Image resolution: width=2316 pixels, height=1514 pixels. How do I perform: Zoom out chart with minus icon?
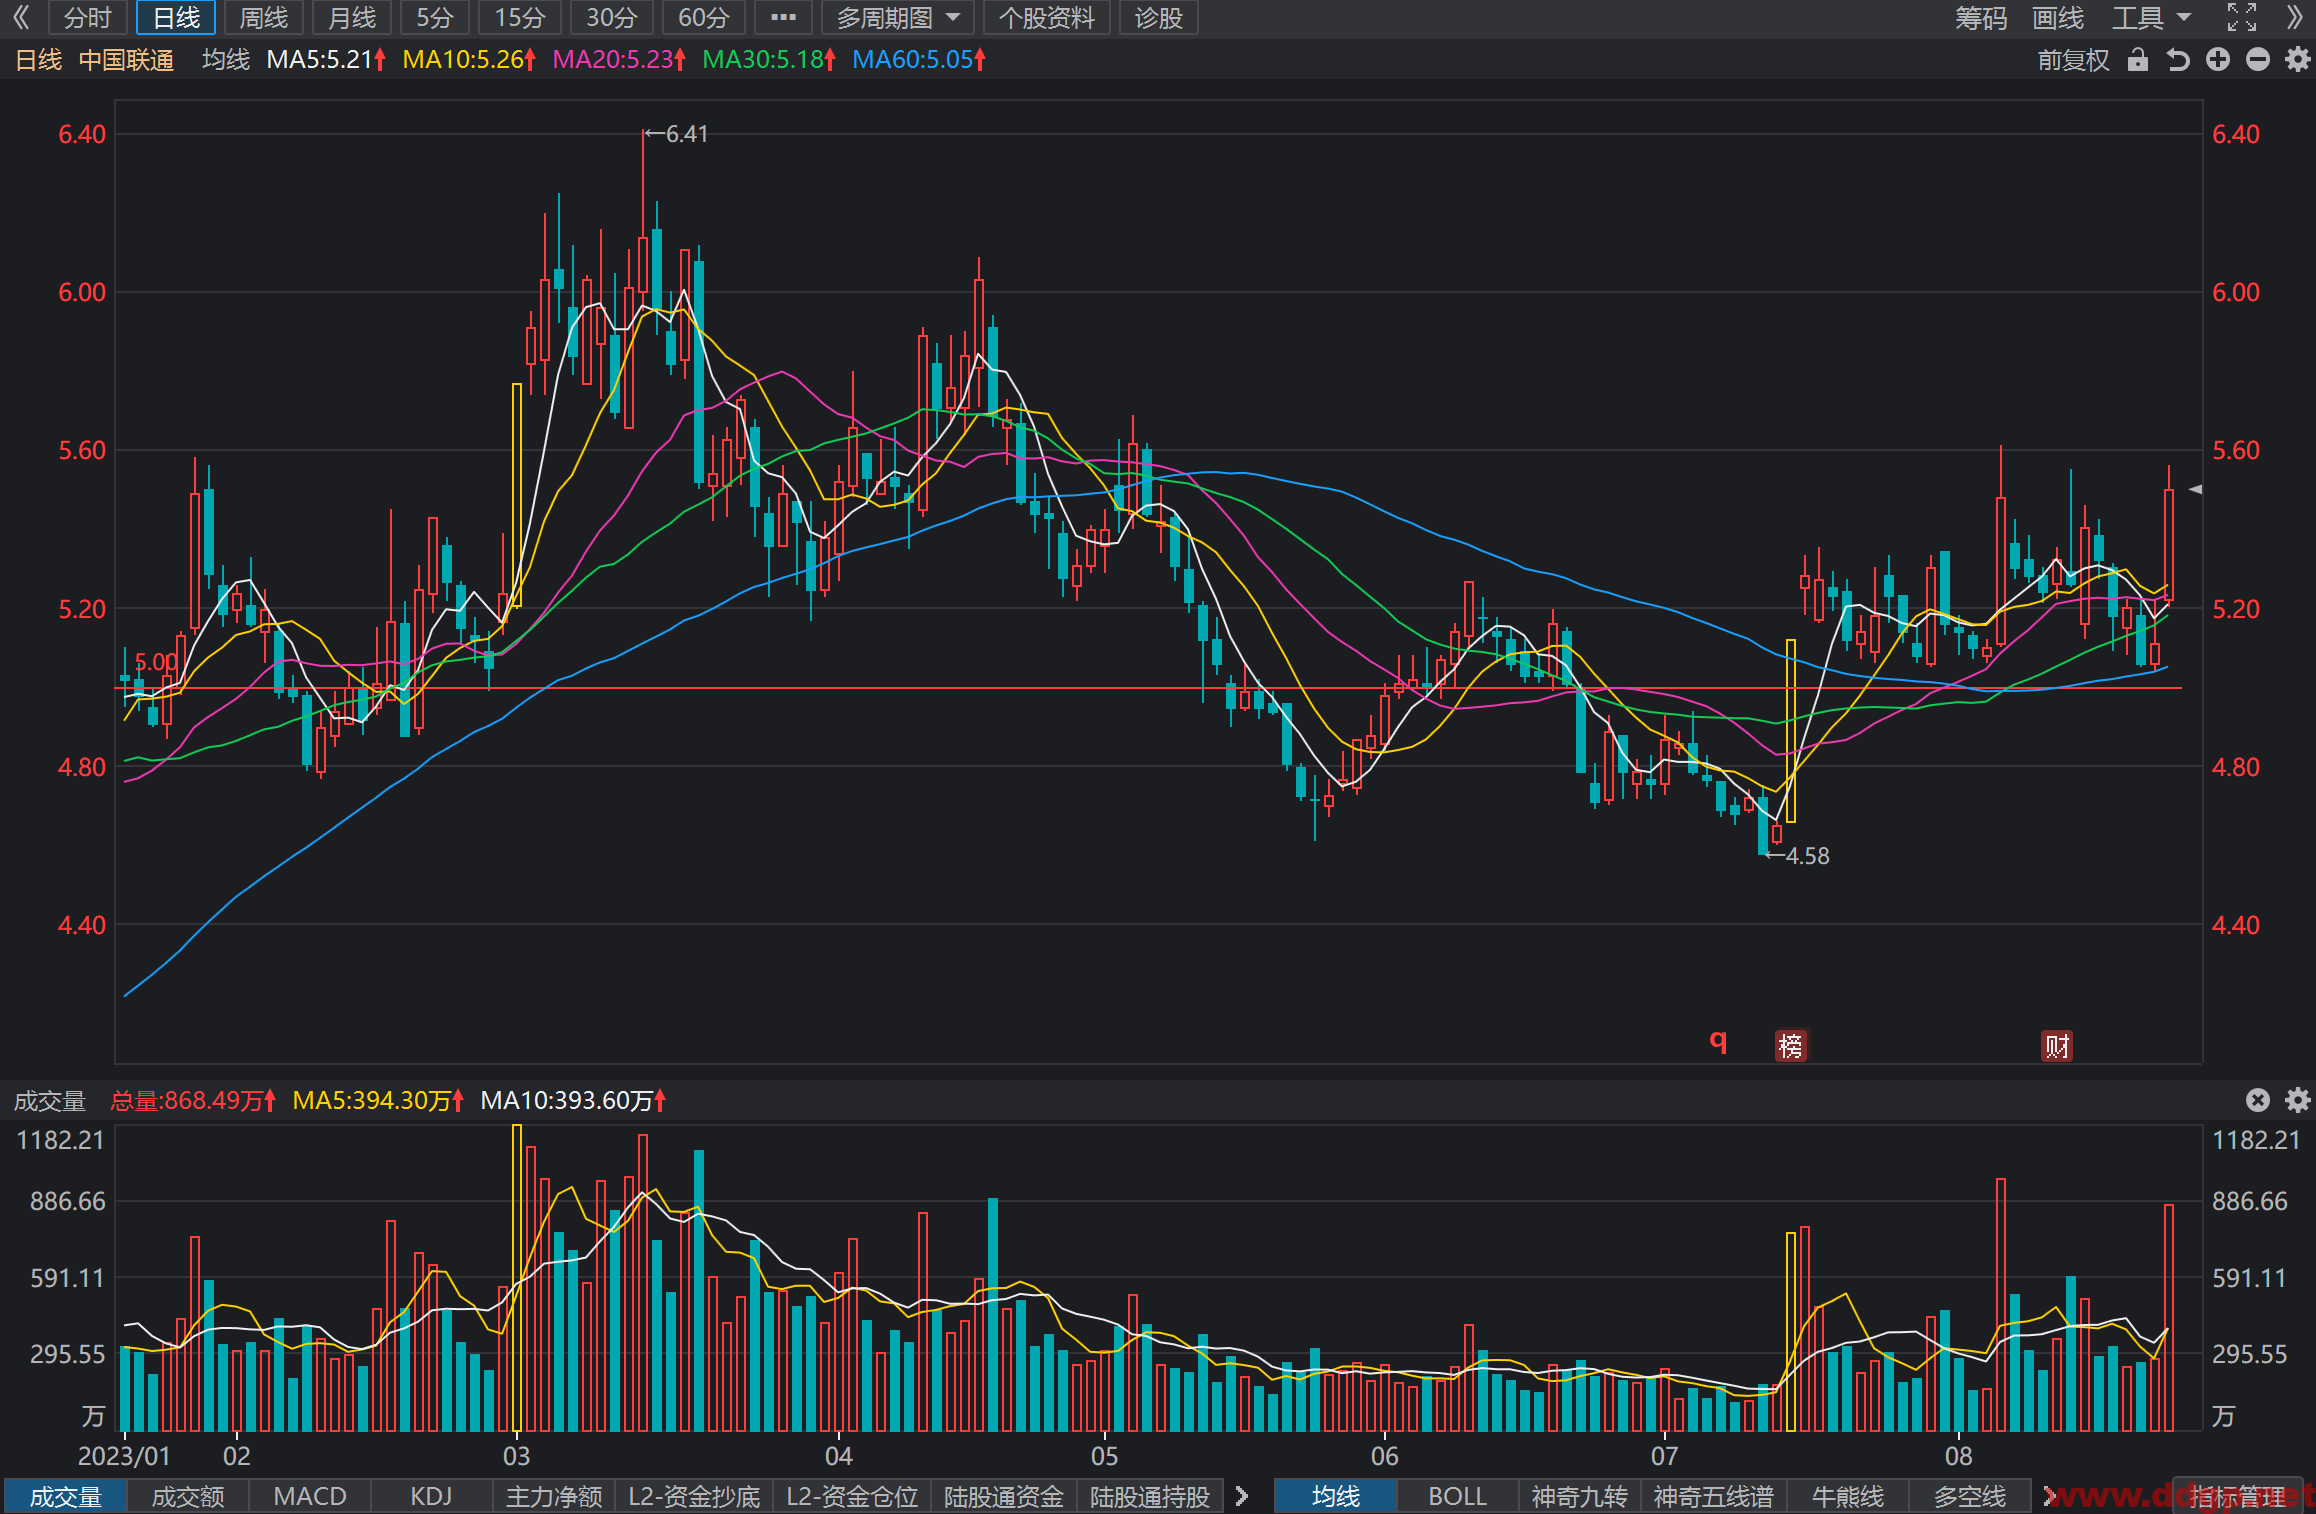click(2258, 60)
